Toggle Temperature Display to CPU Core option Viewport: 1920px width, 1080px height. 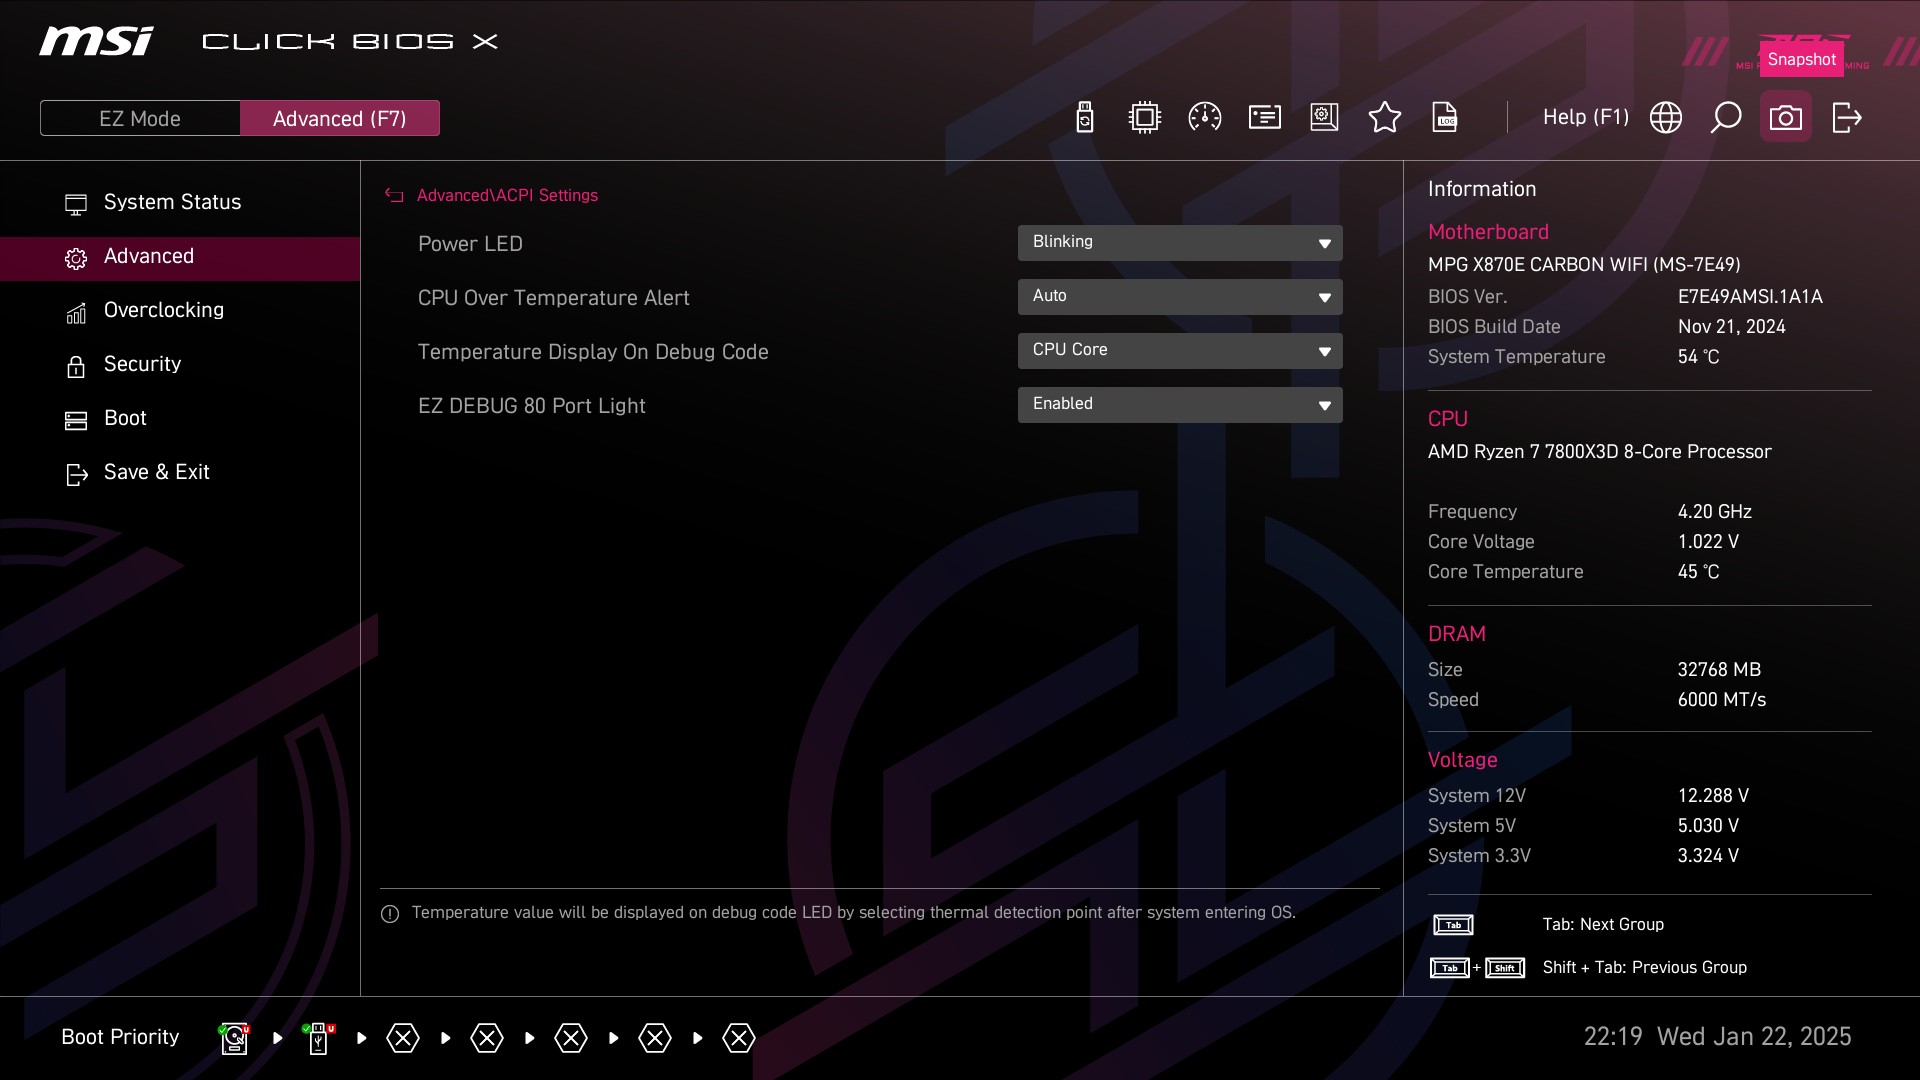tap(1180, 351)
